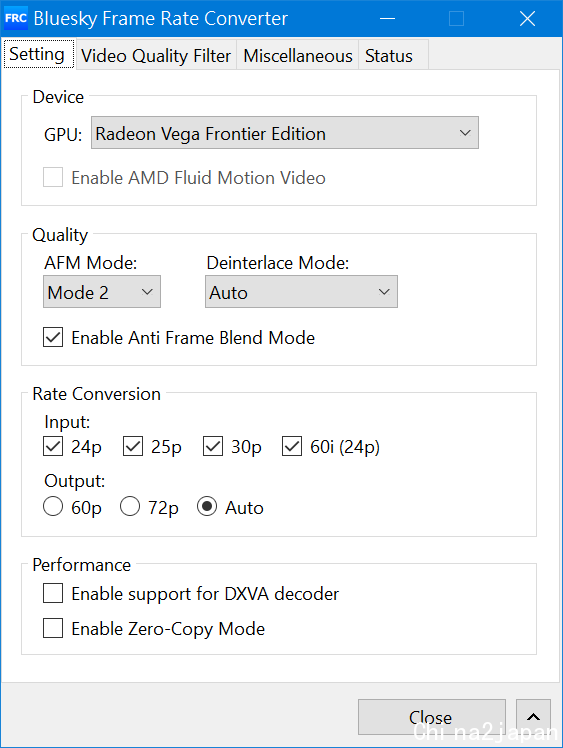Image resolution: width=563 pixels, height=748 pixels.
Task: Enable support for DXVA decoder
Action: coord(53,593)
